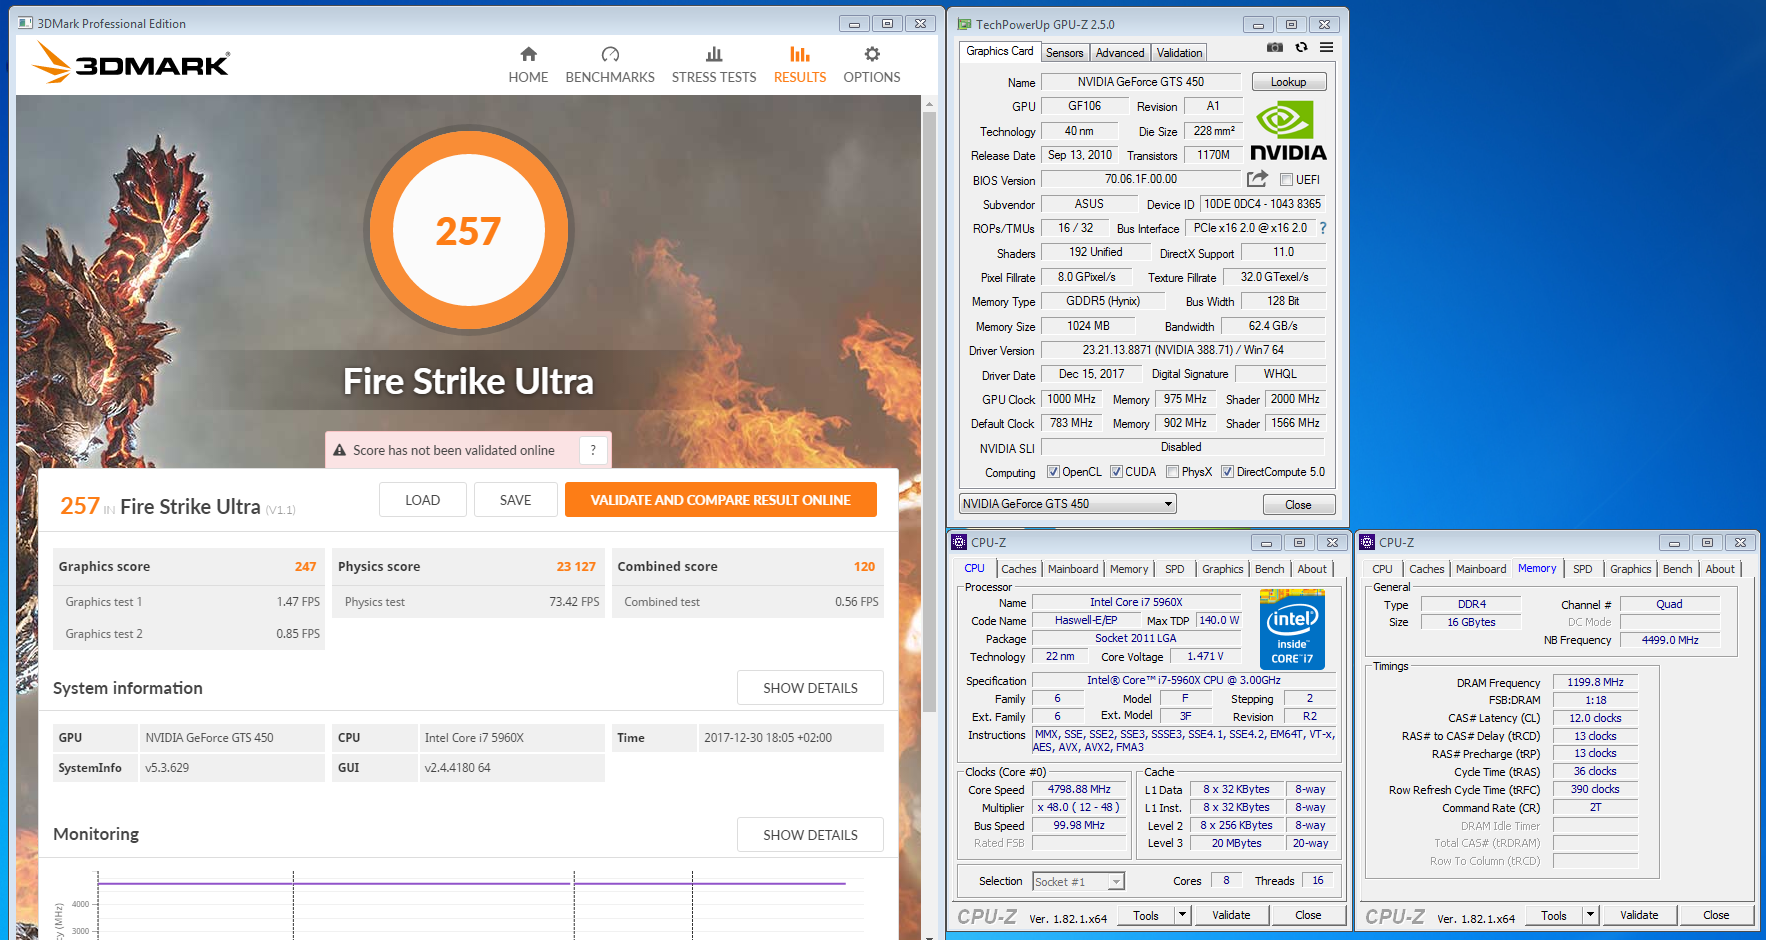Toggle the UEFI checkbox in GPU-Z
1766x940 pixels.
[1287, 180]
